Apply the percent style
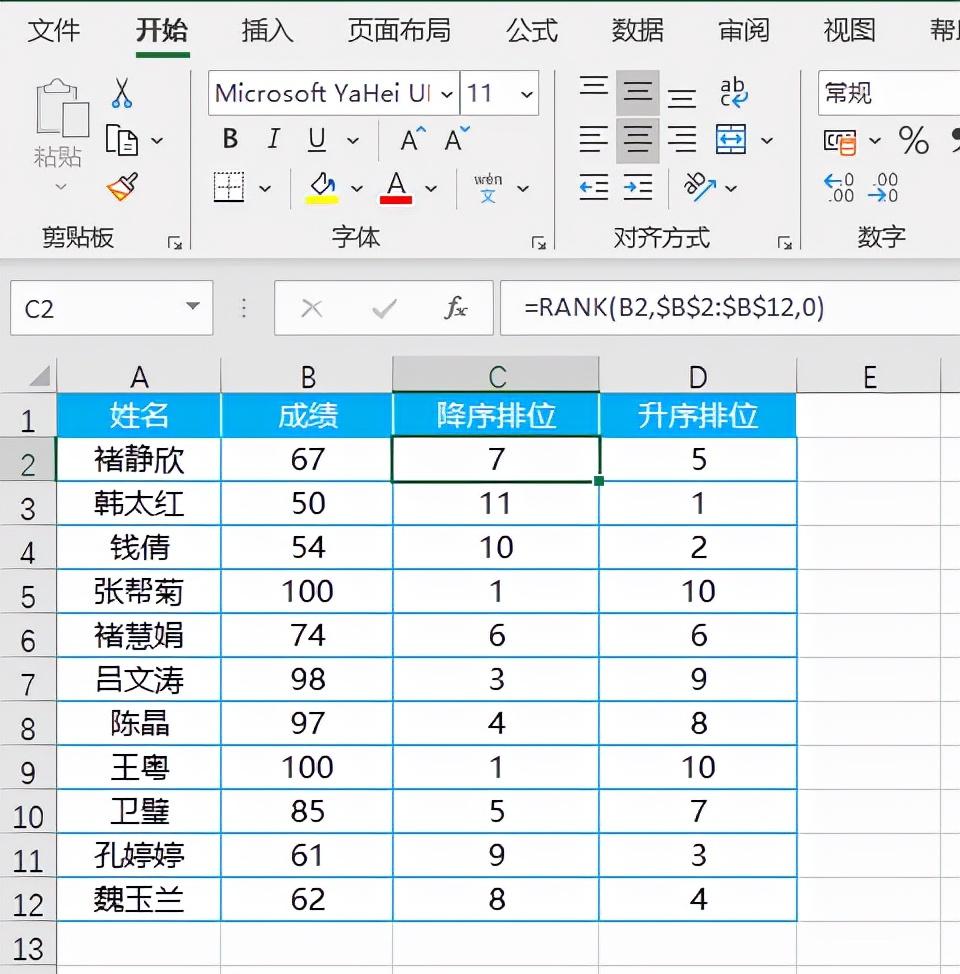Viewport: 960px width, 974px height. (x=913, y=140)
